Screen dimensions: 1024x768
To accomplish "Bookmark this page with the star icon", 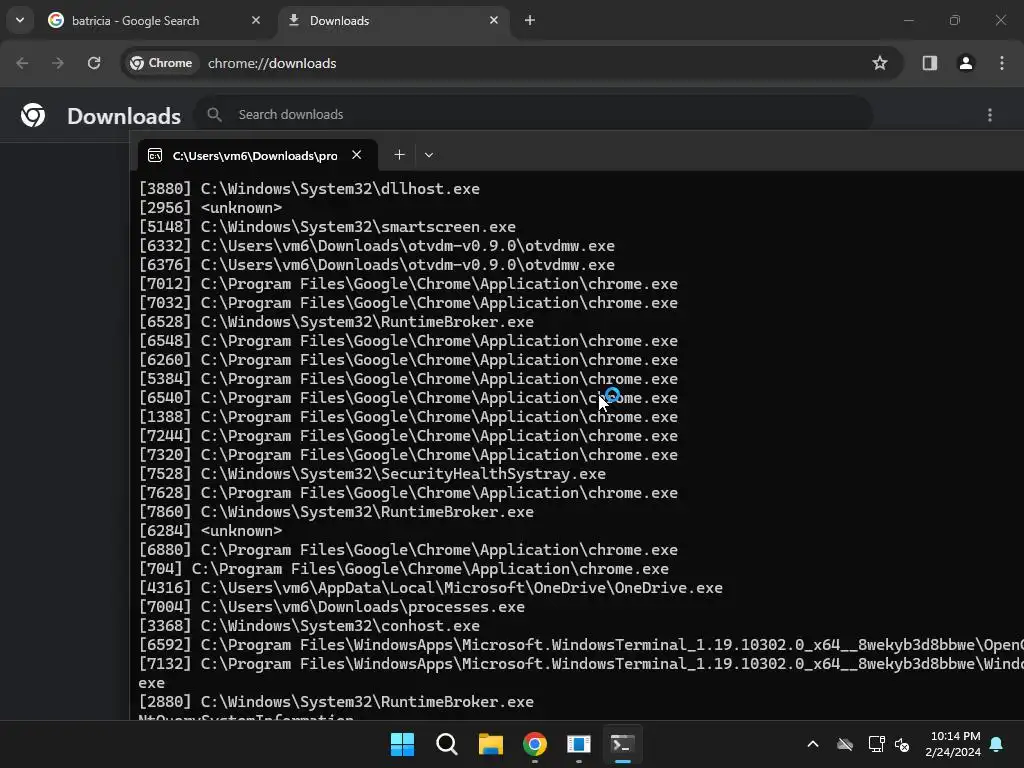I will pyautogui.click(x=880, y=63).
